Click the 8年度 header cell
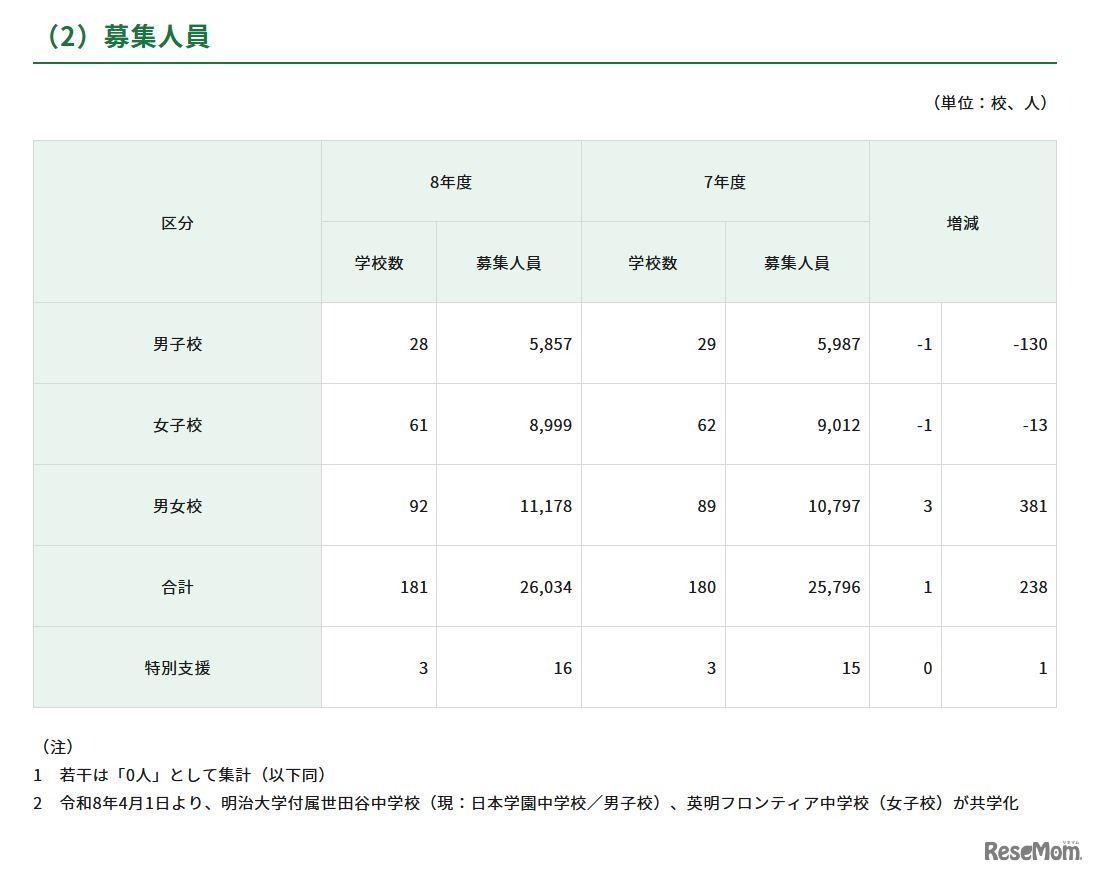Screen dimensions: 1095x874 [450, 182]
